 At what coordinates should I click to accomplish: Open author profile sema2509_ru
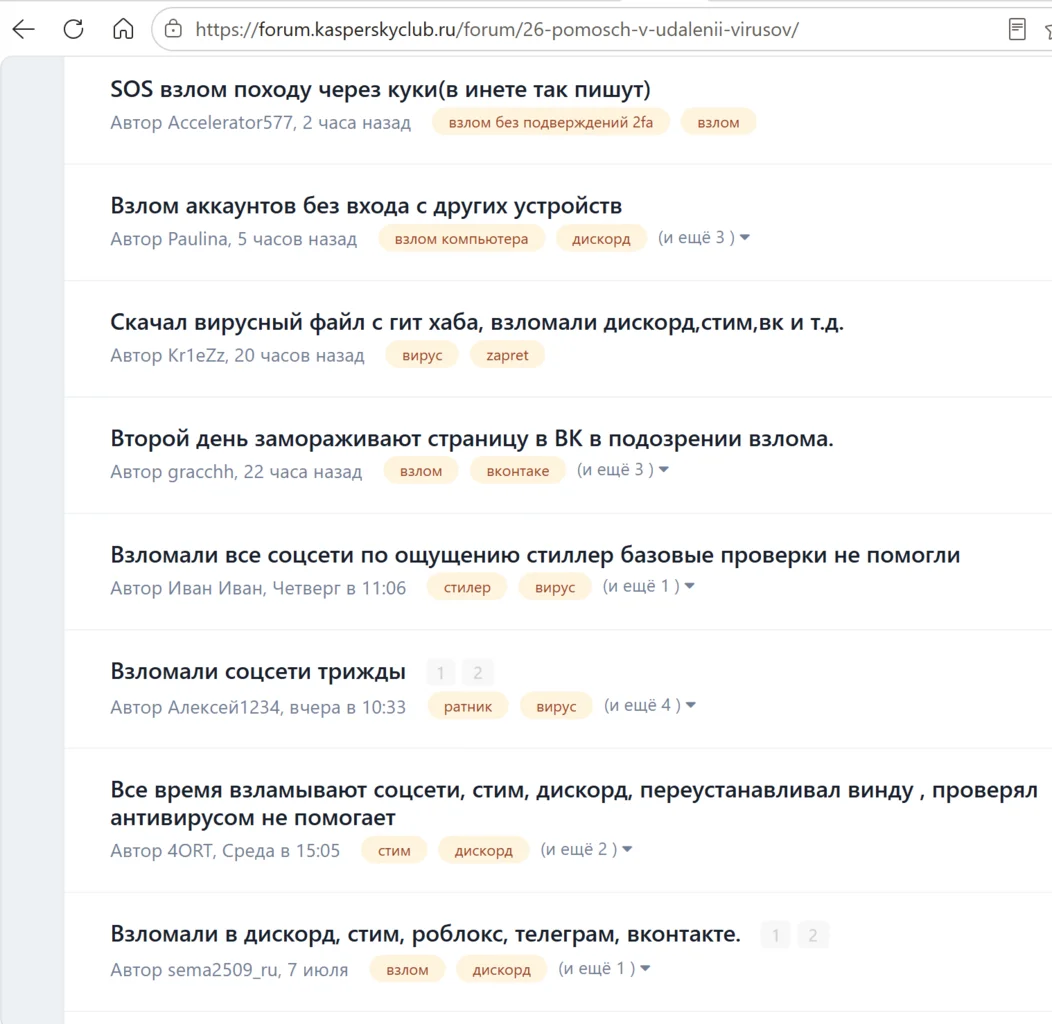[x=223, y=970]
